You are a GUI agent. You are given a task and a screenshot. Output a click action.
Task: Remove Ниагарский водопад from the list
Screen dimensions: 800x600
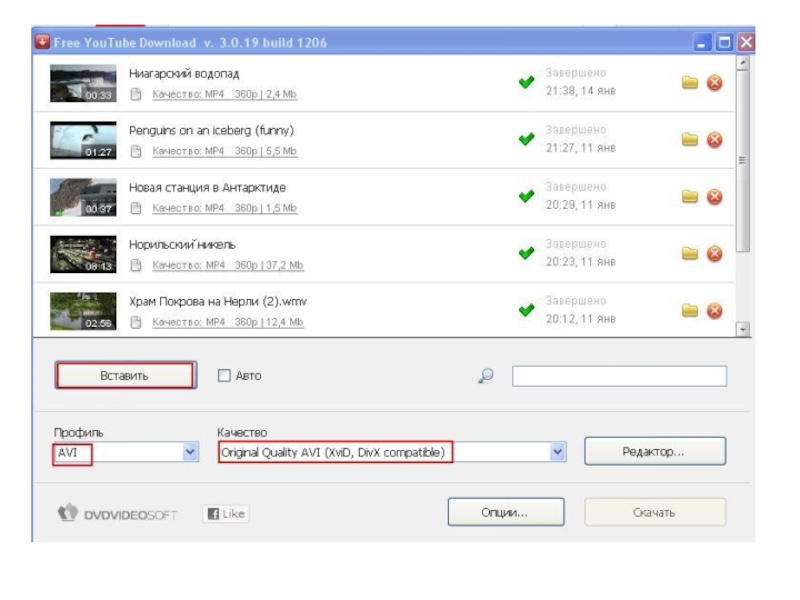pyautogui.click(x=714, y=82)
